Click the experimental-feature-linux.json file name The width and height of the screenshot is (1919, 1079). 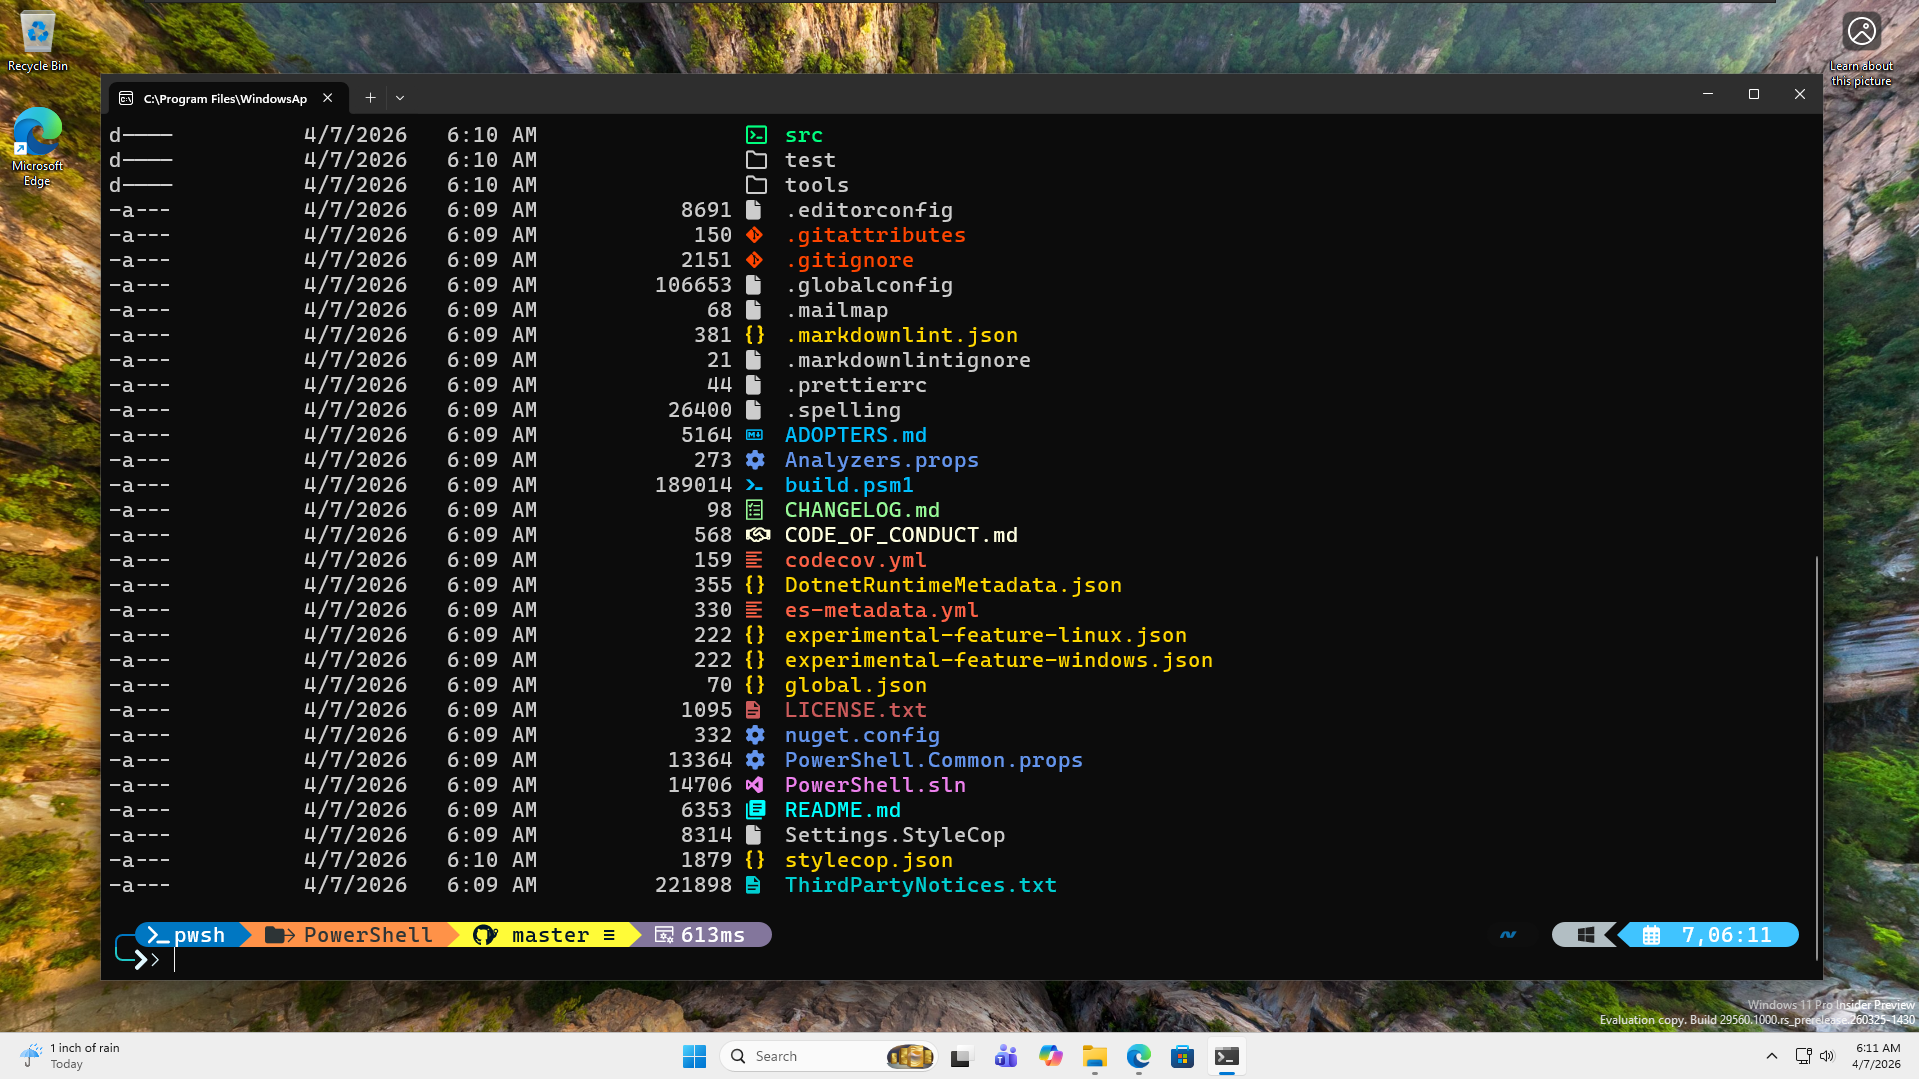[986, 635]
